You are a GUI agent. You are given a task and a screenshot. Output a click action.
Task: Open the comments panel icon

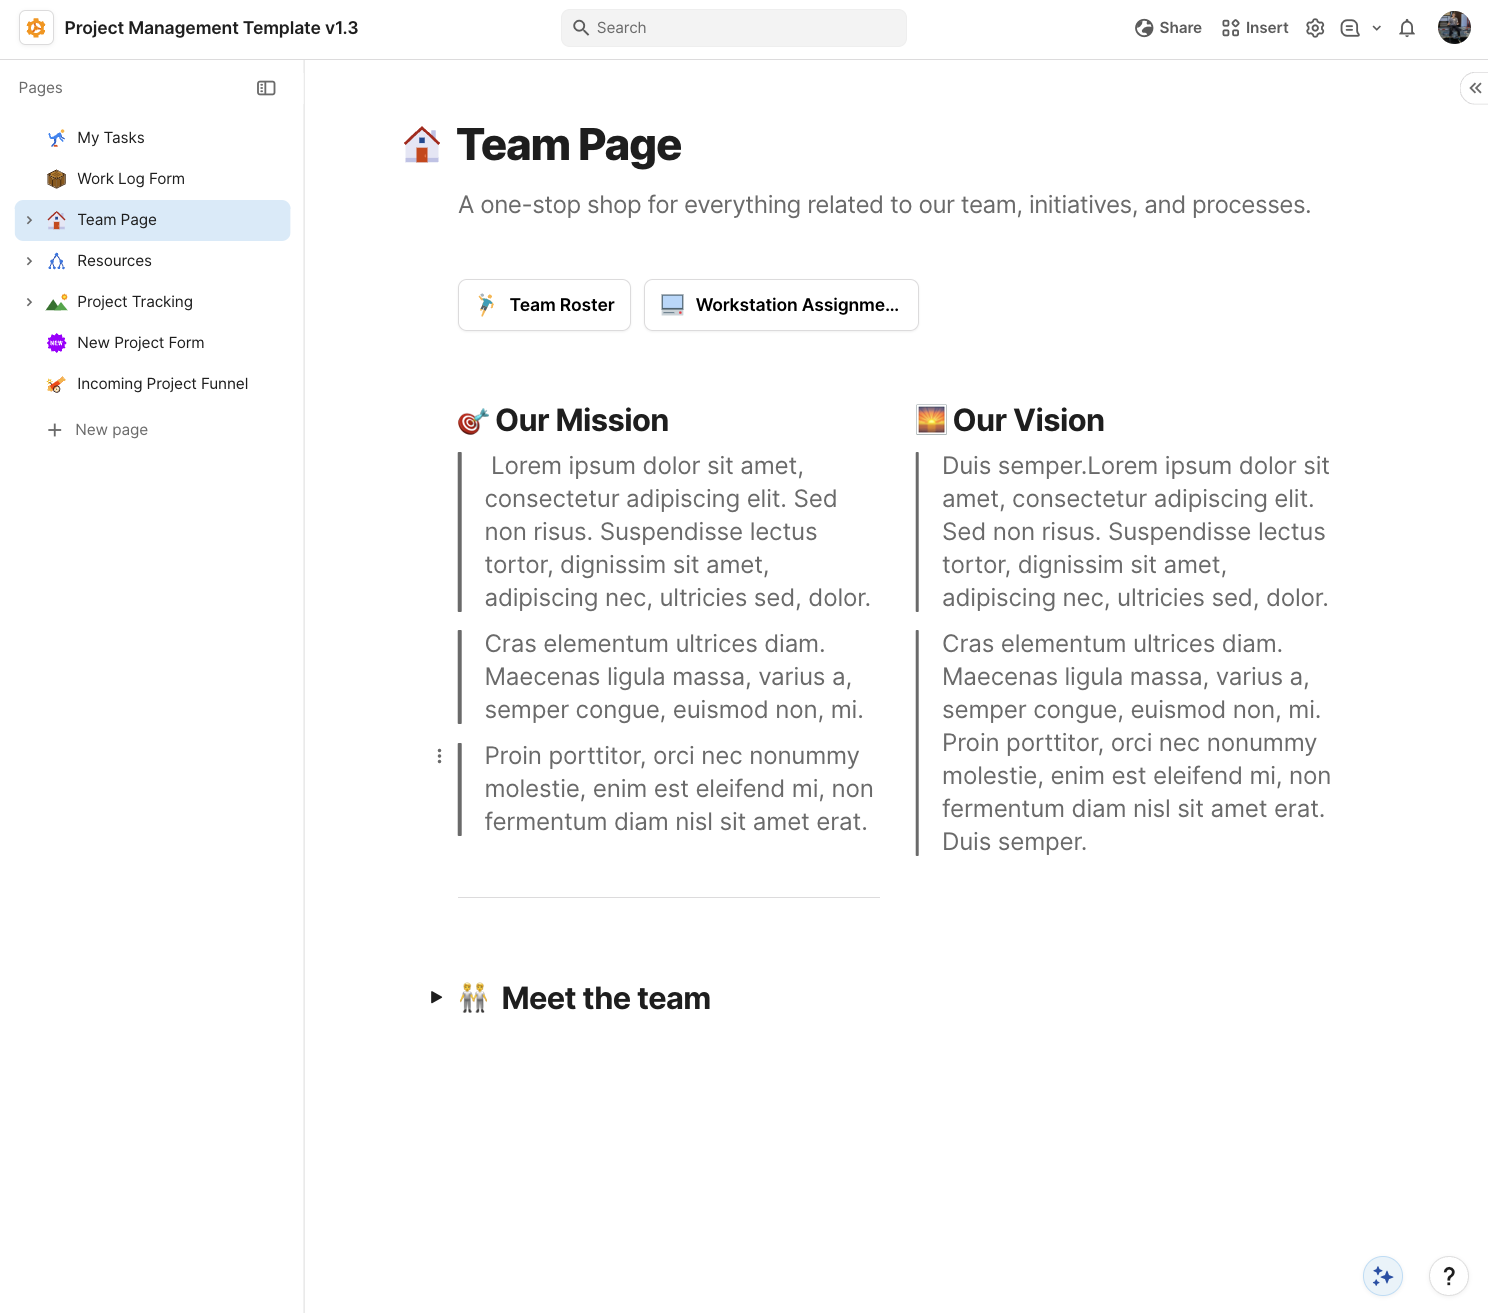tap(1351, 27)
